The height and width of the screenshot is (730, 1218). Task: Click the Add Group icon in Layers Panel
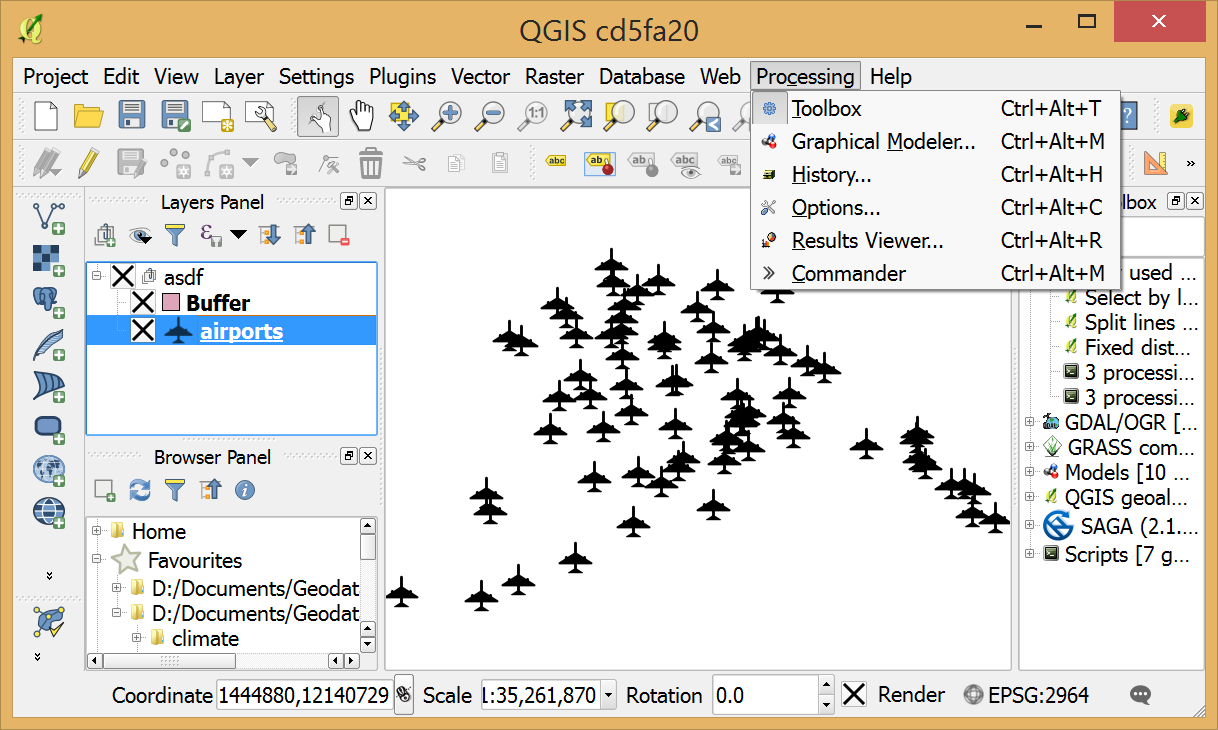point(105,235)
